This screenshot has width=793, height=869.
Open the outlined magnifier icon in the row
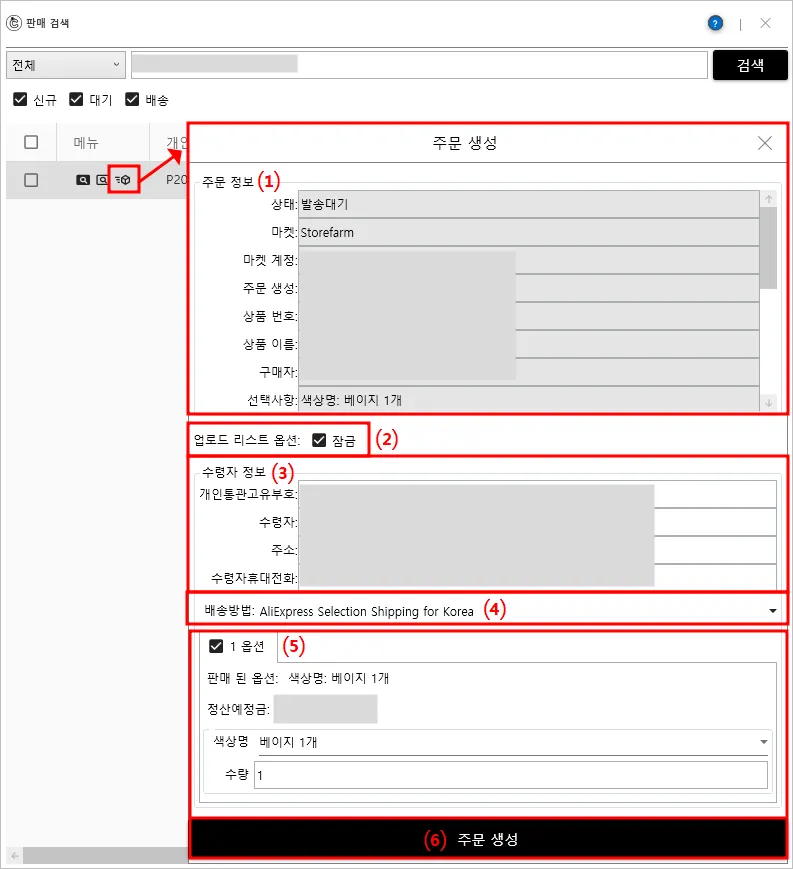(102, 180)
